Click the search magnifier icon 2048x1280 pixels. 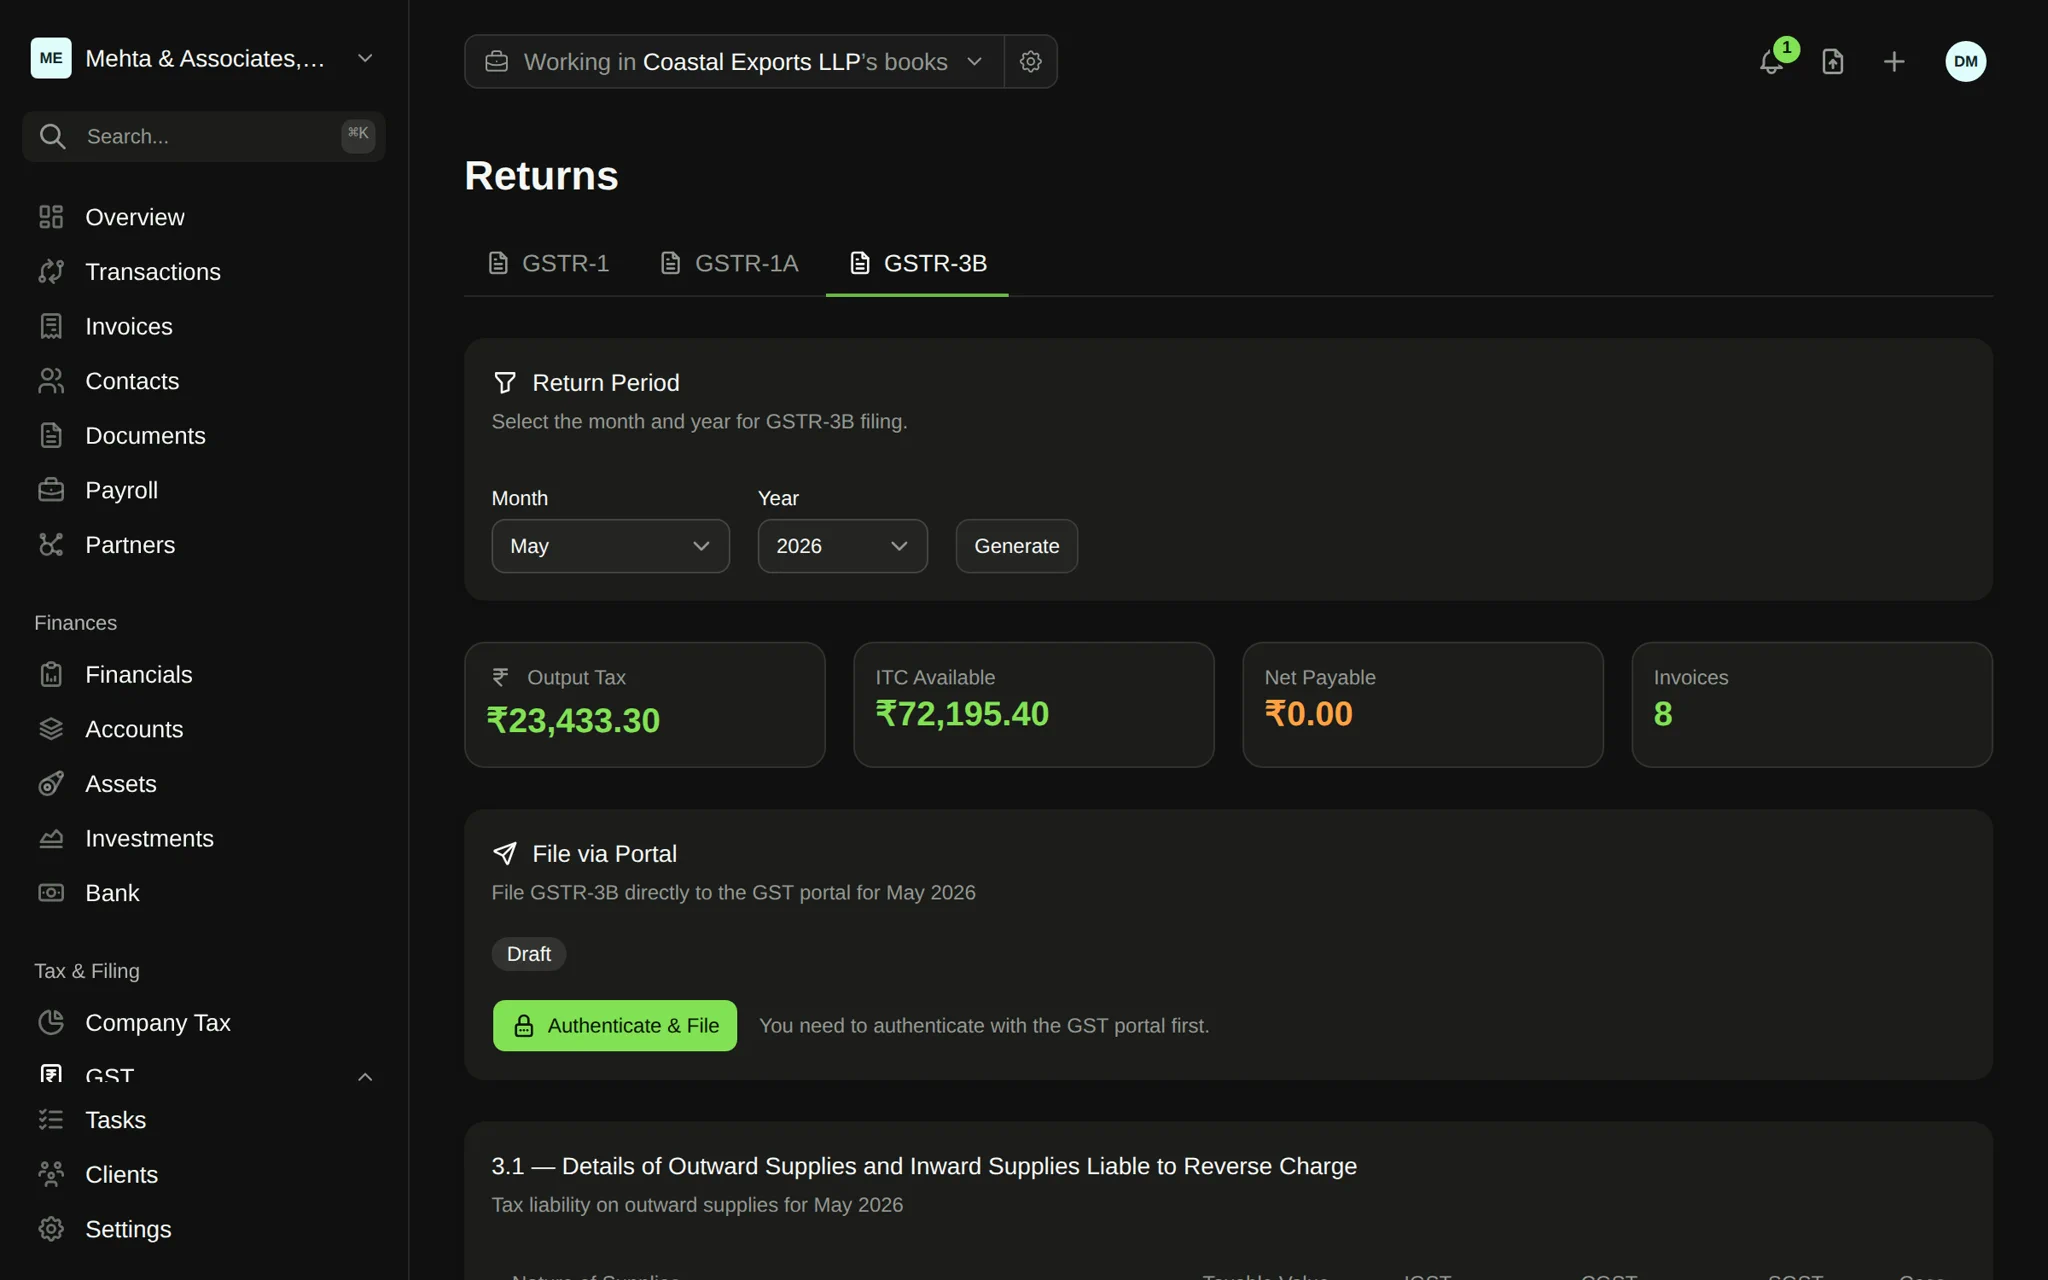53,137
